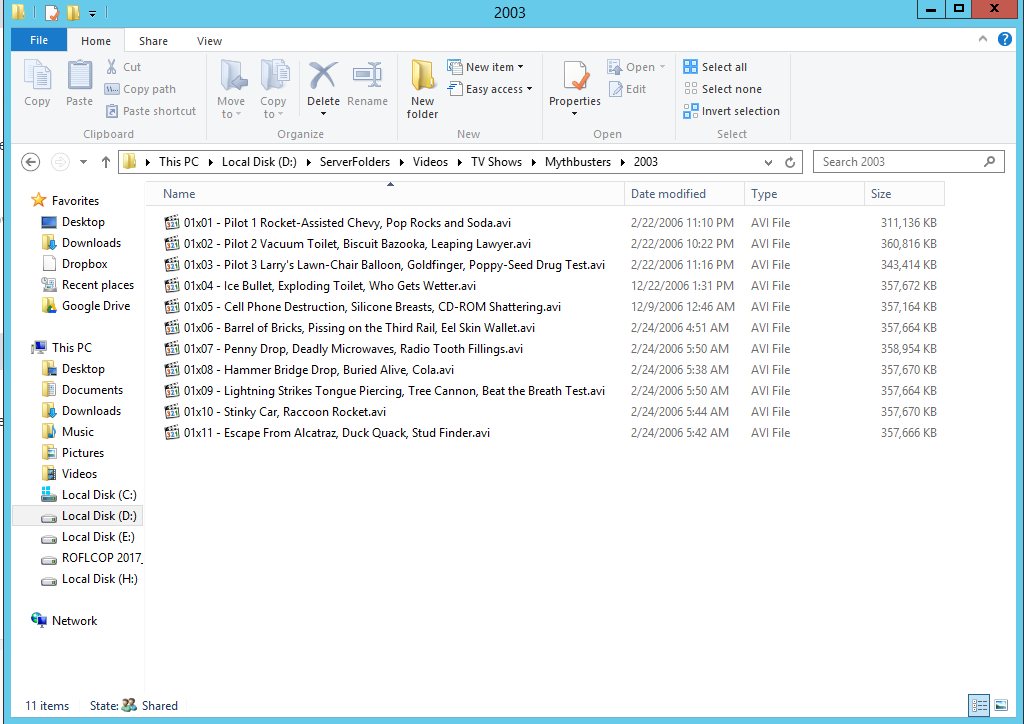The image size is (1024, 724).
Task: Select the 01x10 Stinky Car, Raccoon Rocket file
Action: 284,412
